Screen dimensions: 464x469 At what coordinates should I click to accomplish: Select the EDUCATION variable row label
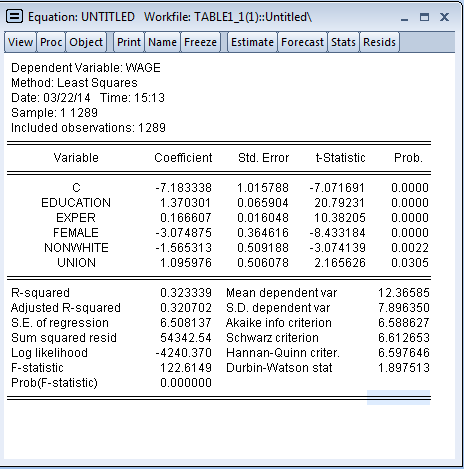[x=76, y=203]
